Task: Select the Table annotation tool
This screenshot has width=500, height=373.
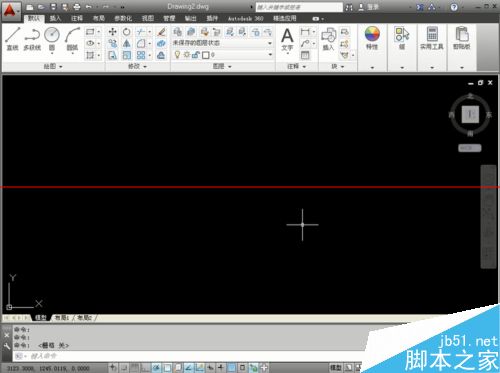Action: [305, 55]
